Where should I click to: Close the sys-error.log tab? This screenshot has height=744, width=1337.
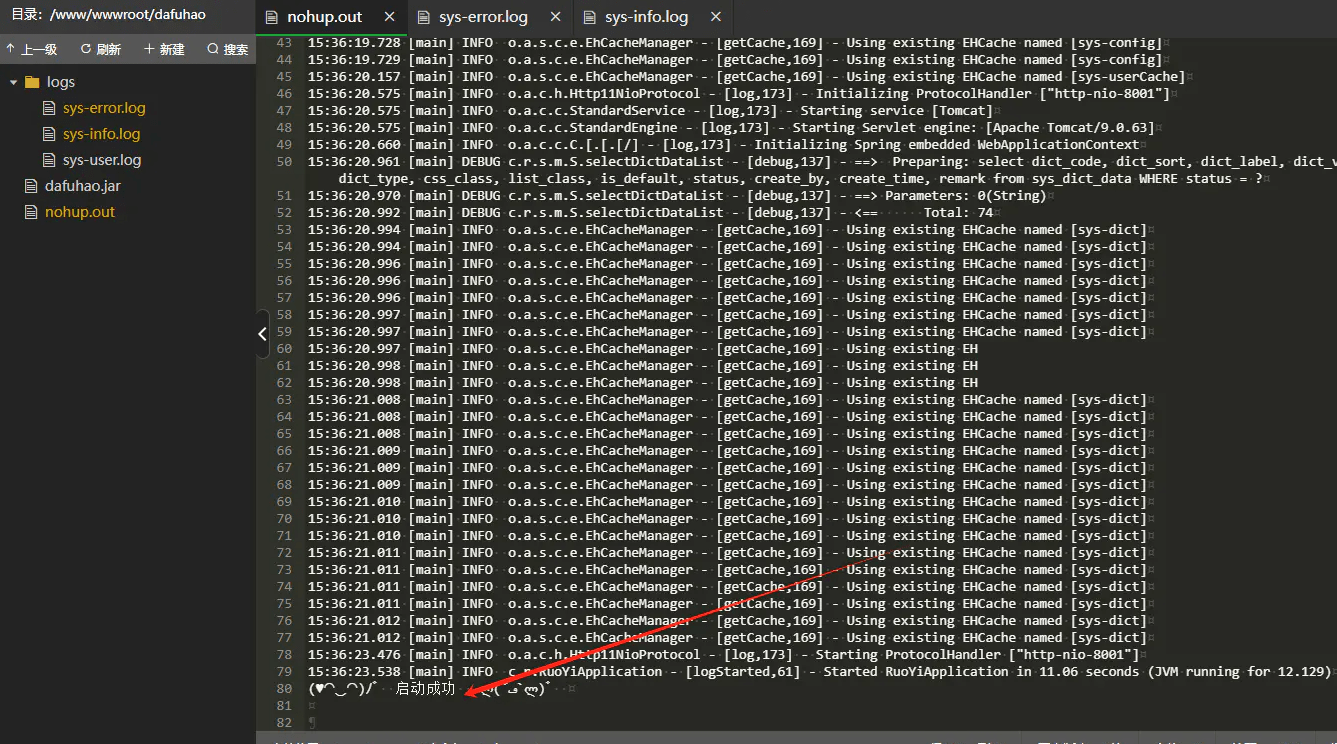(553, 17)
